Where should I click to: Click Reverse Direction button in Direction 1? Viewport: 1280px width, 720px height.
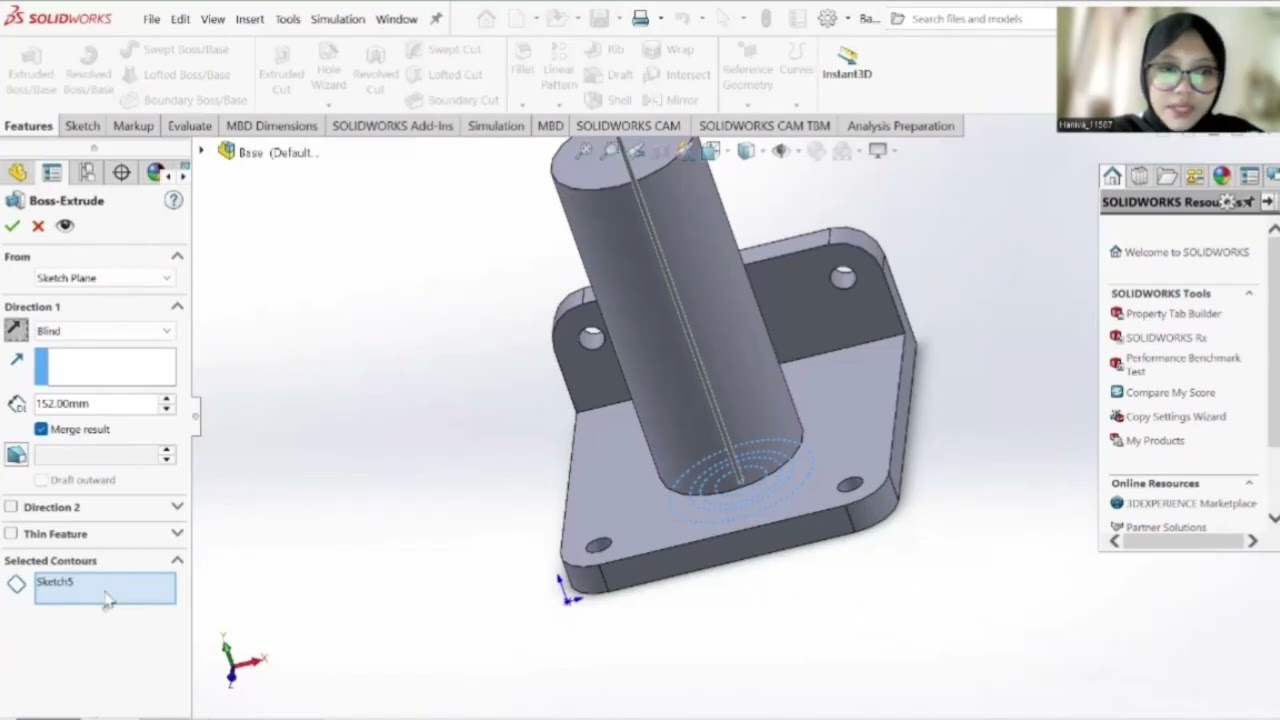pos(16,331)
